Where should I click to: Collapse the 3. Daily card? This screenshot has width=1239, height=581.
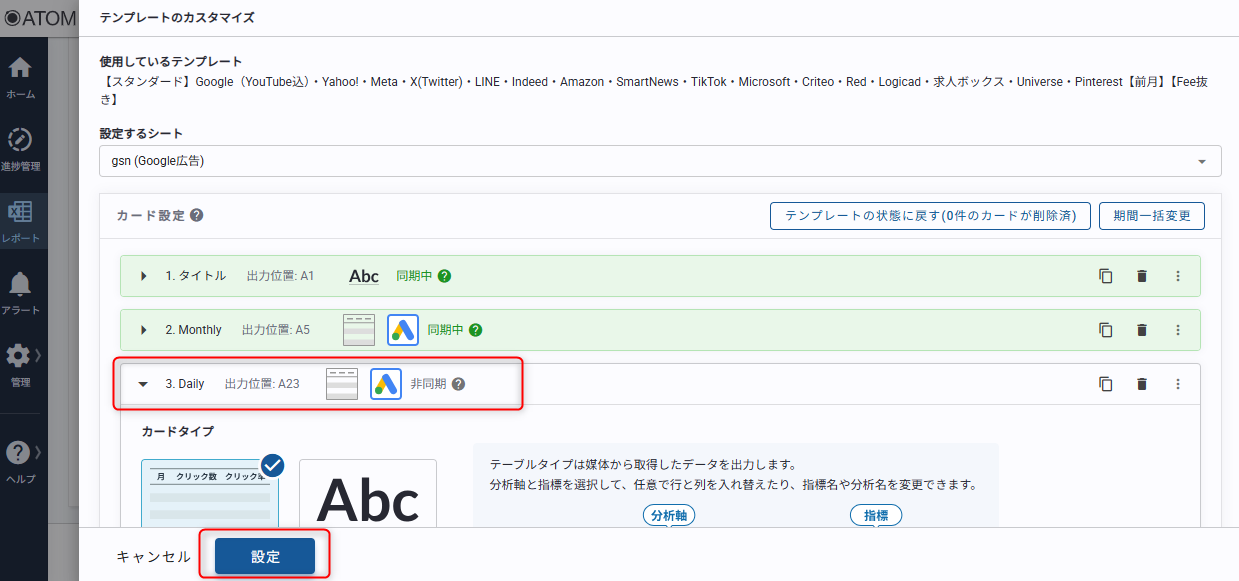[144, 384]
